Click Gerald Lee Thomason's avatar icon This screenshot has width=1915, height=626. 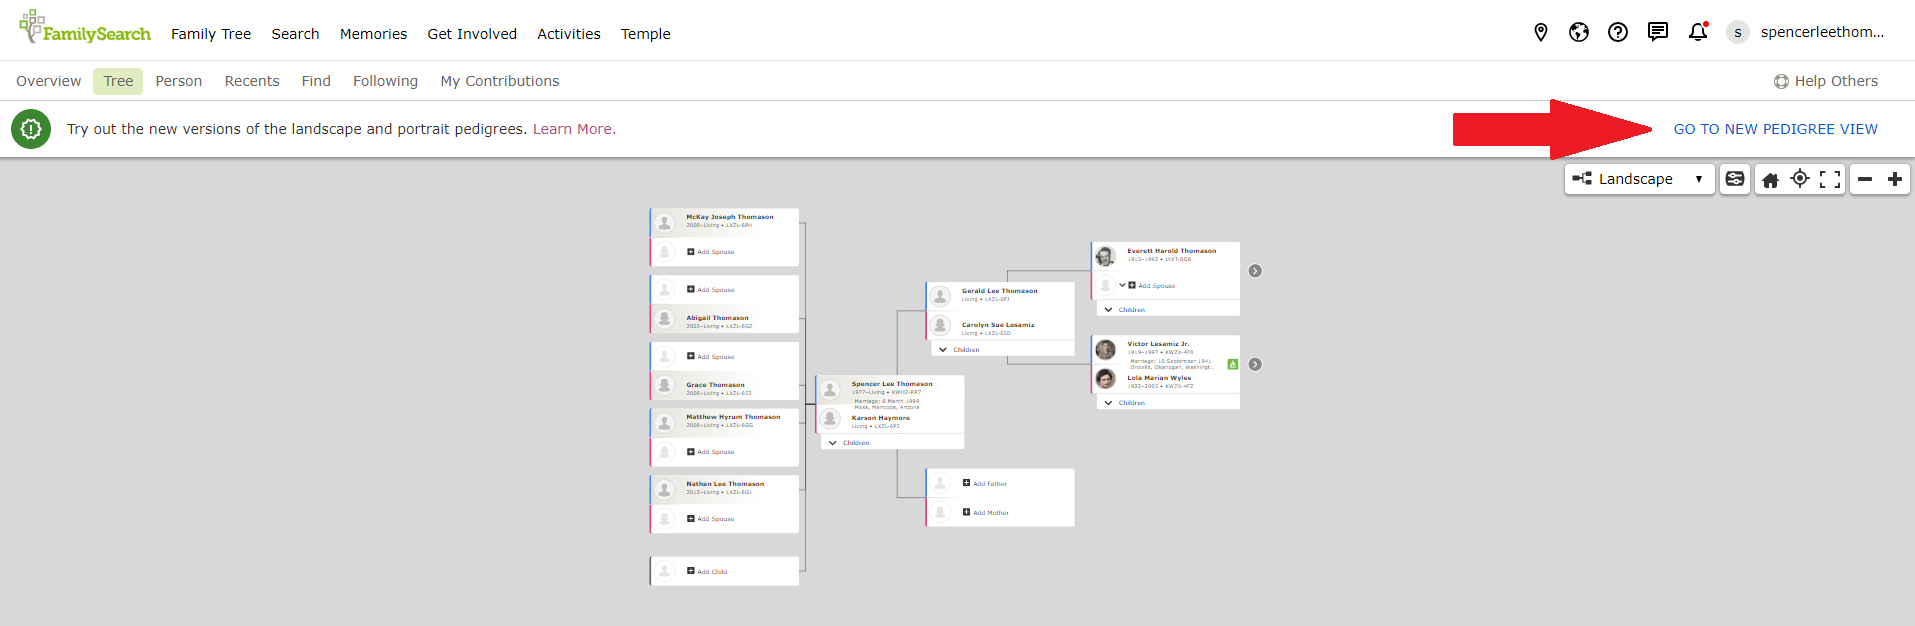pyautogui.click(x=940, y=296)
